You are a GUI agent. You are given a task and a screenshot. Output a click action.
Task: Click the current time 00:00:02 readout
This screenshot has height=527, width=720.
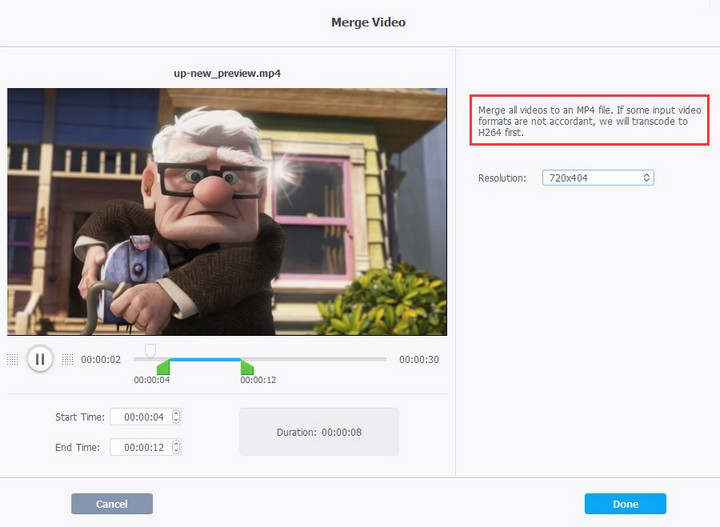[x=101, y=359]
